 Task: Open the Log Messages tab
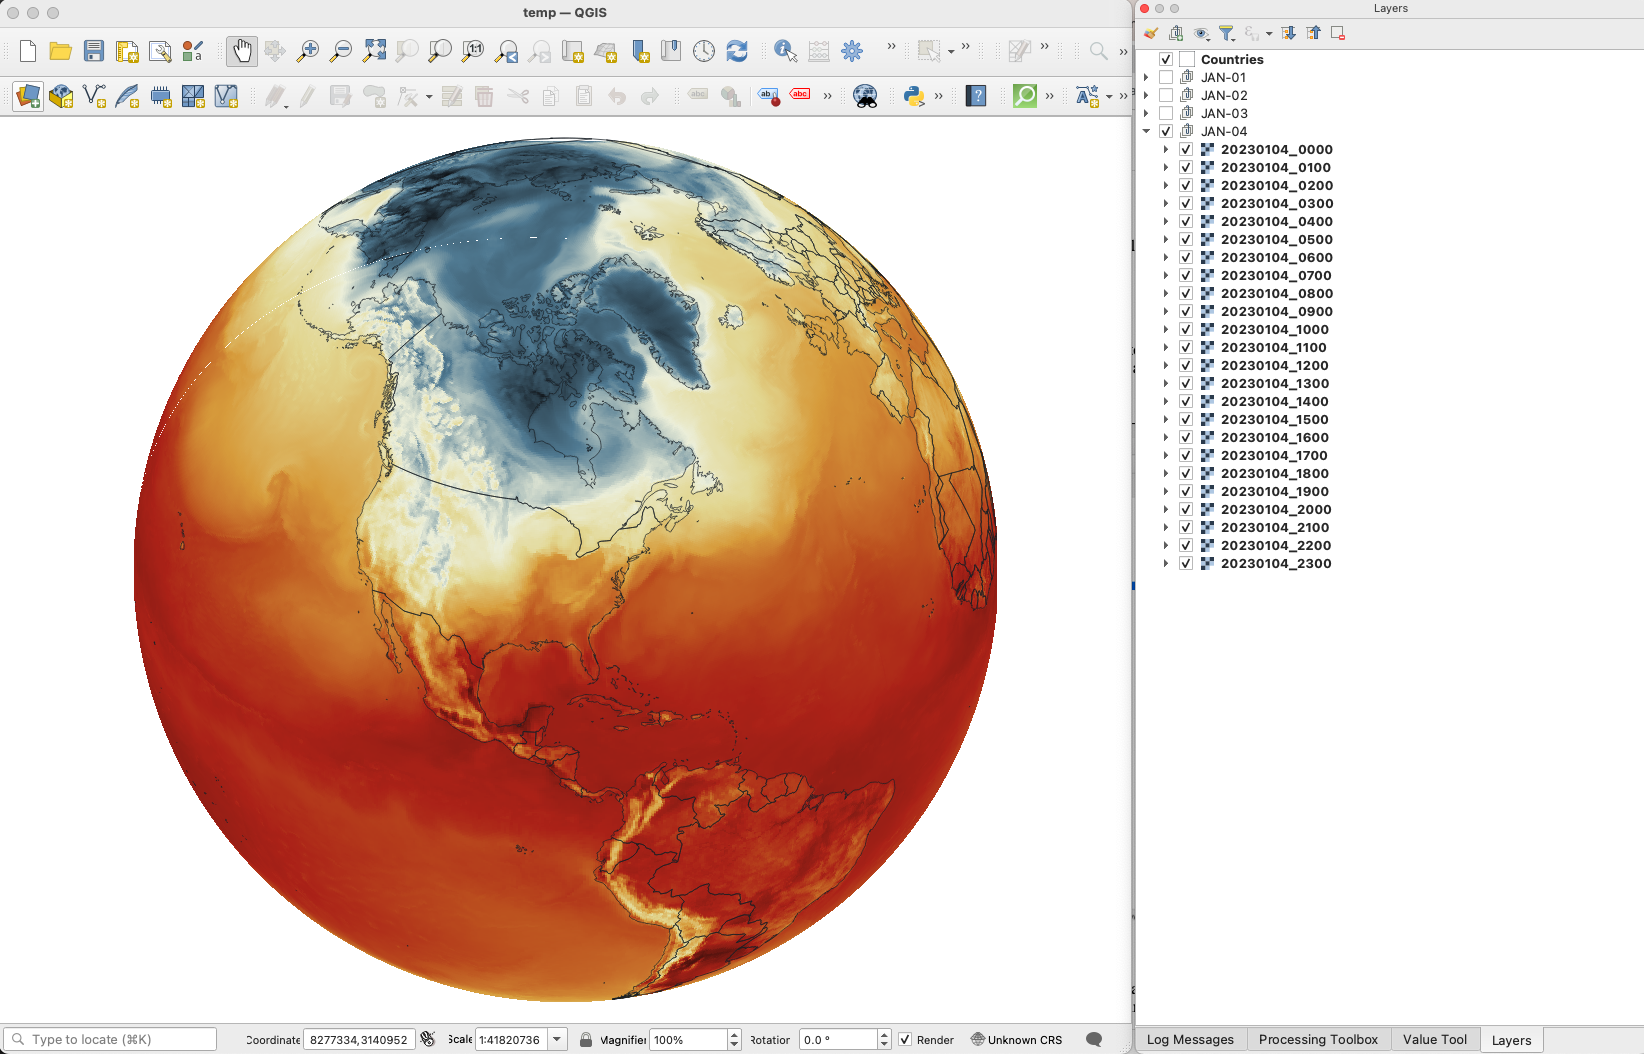tap(1189, 1040)
